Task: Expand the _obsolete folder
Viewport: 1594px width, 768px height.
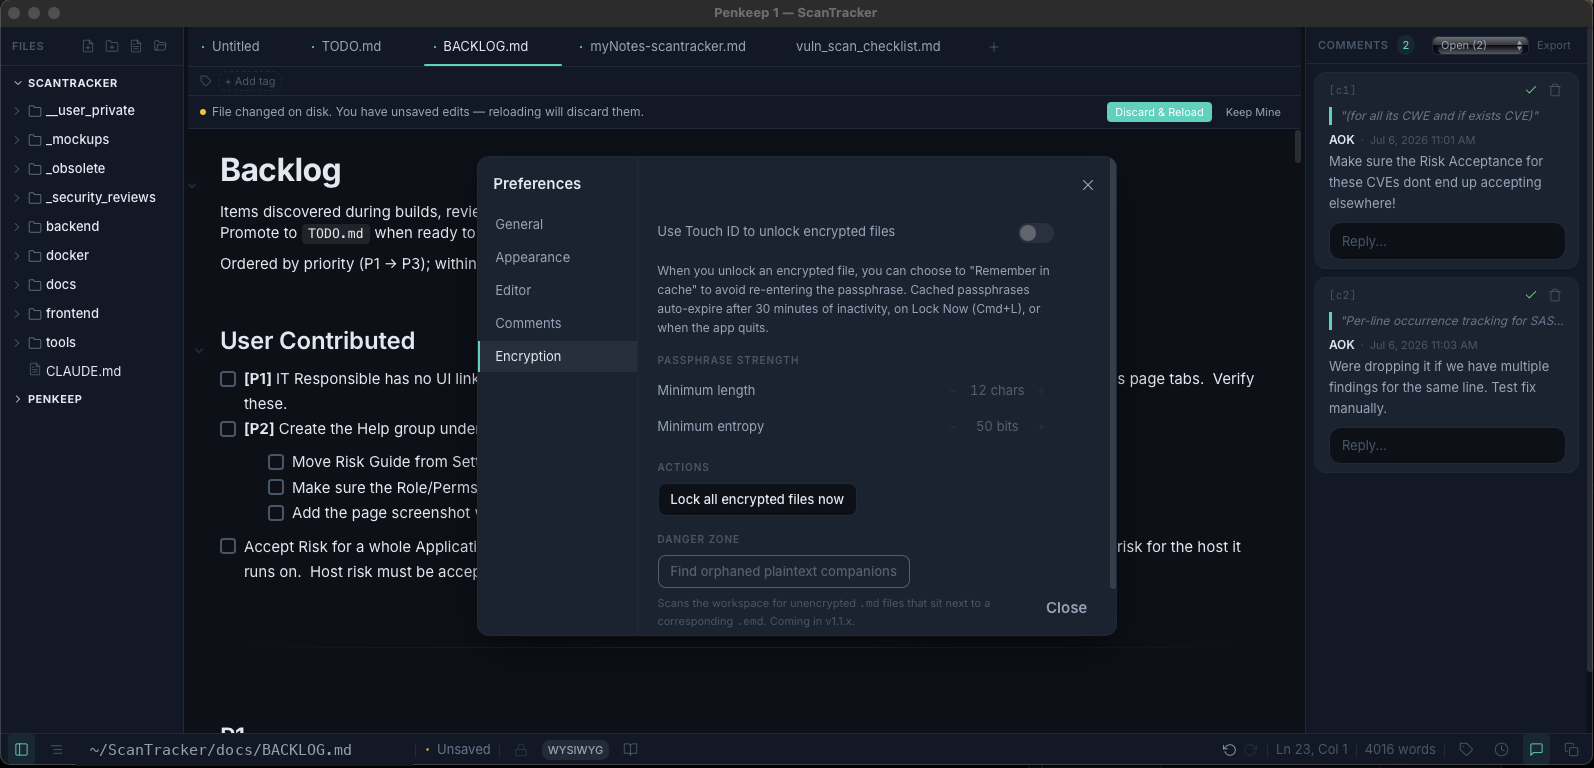Action: 17,169
